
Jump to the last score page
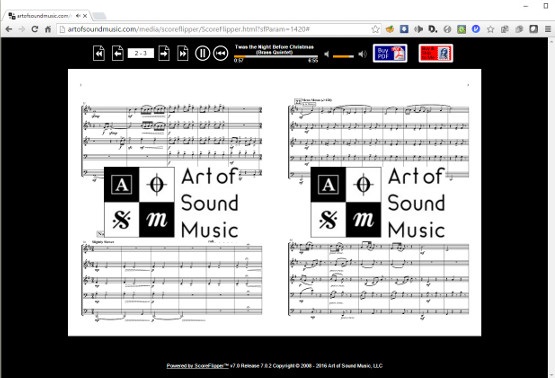tap(183, 53)
